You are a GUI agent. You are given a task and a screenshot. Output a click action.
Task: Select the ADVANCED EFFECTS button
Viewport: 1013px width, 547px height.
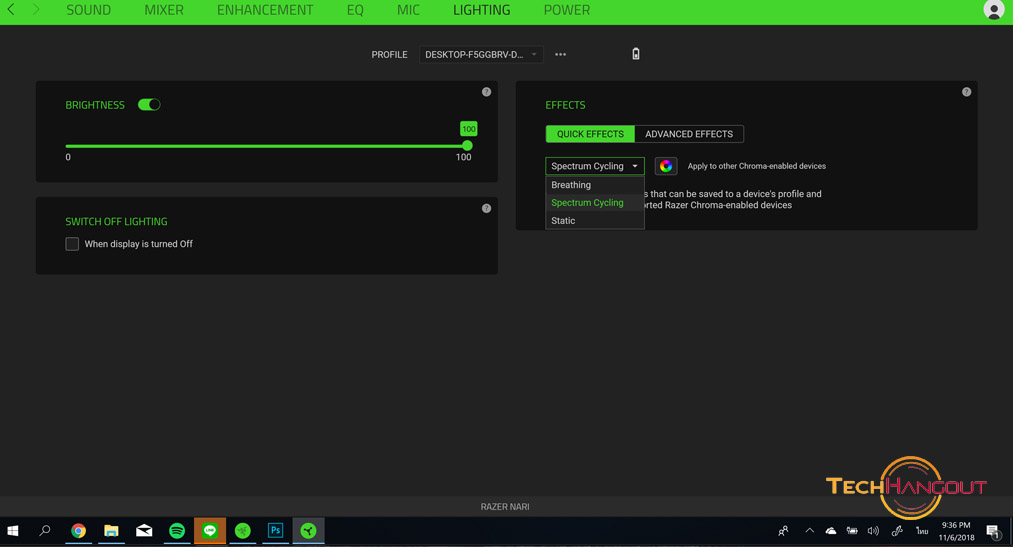[689, 134]
